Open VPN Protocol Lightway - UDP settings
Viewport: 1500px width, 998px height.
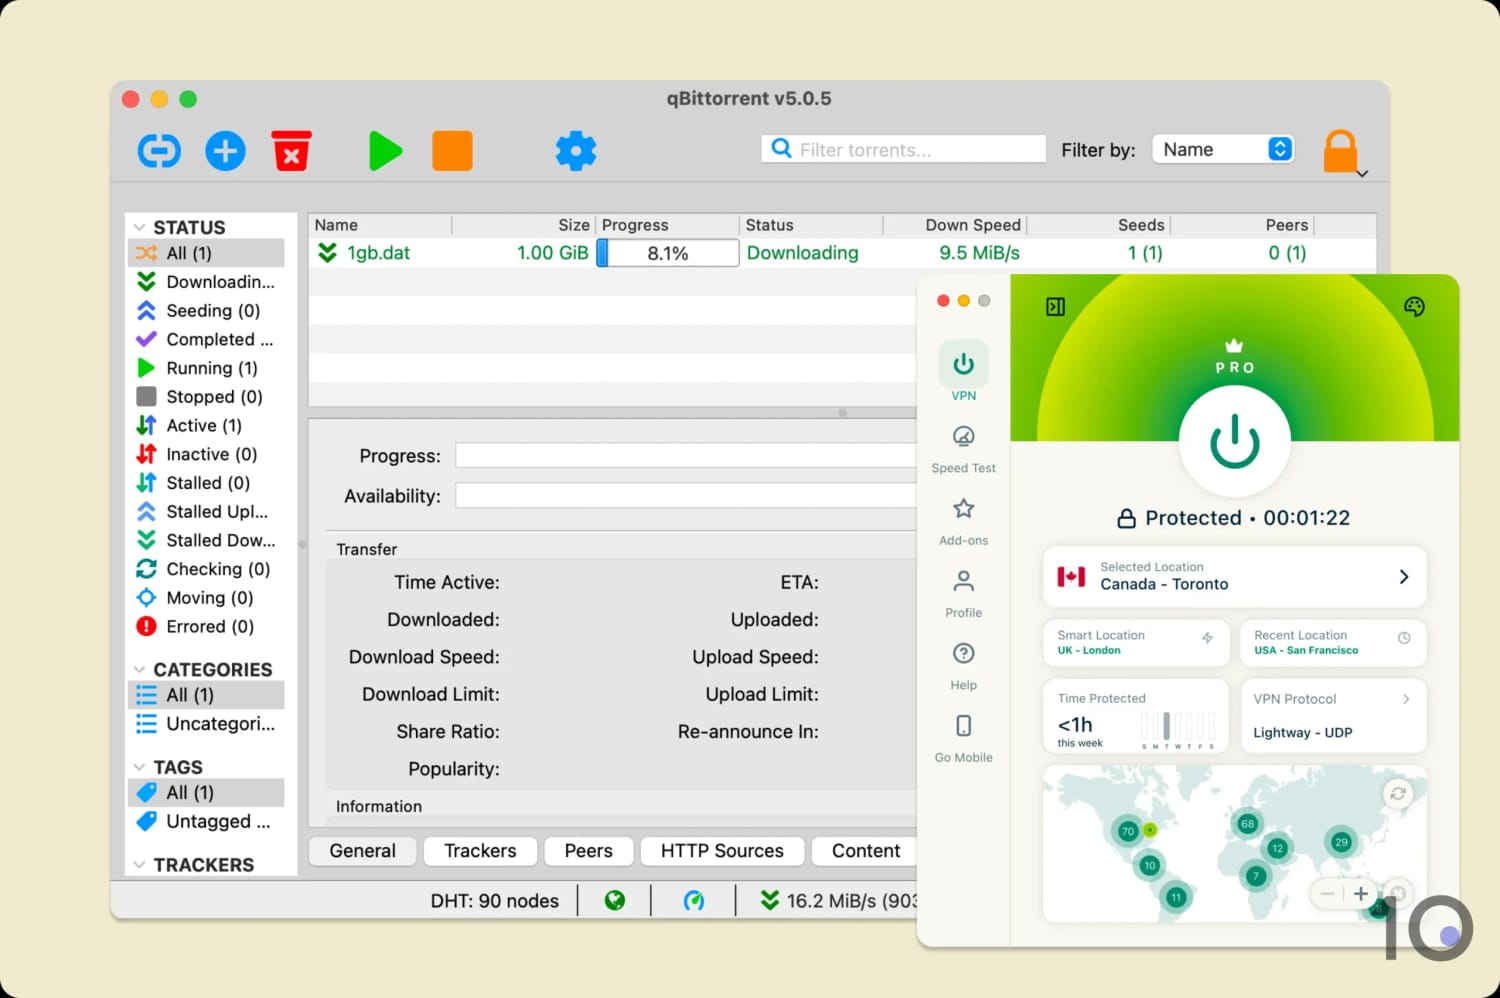click(x=1333, y=716)
